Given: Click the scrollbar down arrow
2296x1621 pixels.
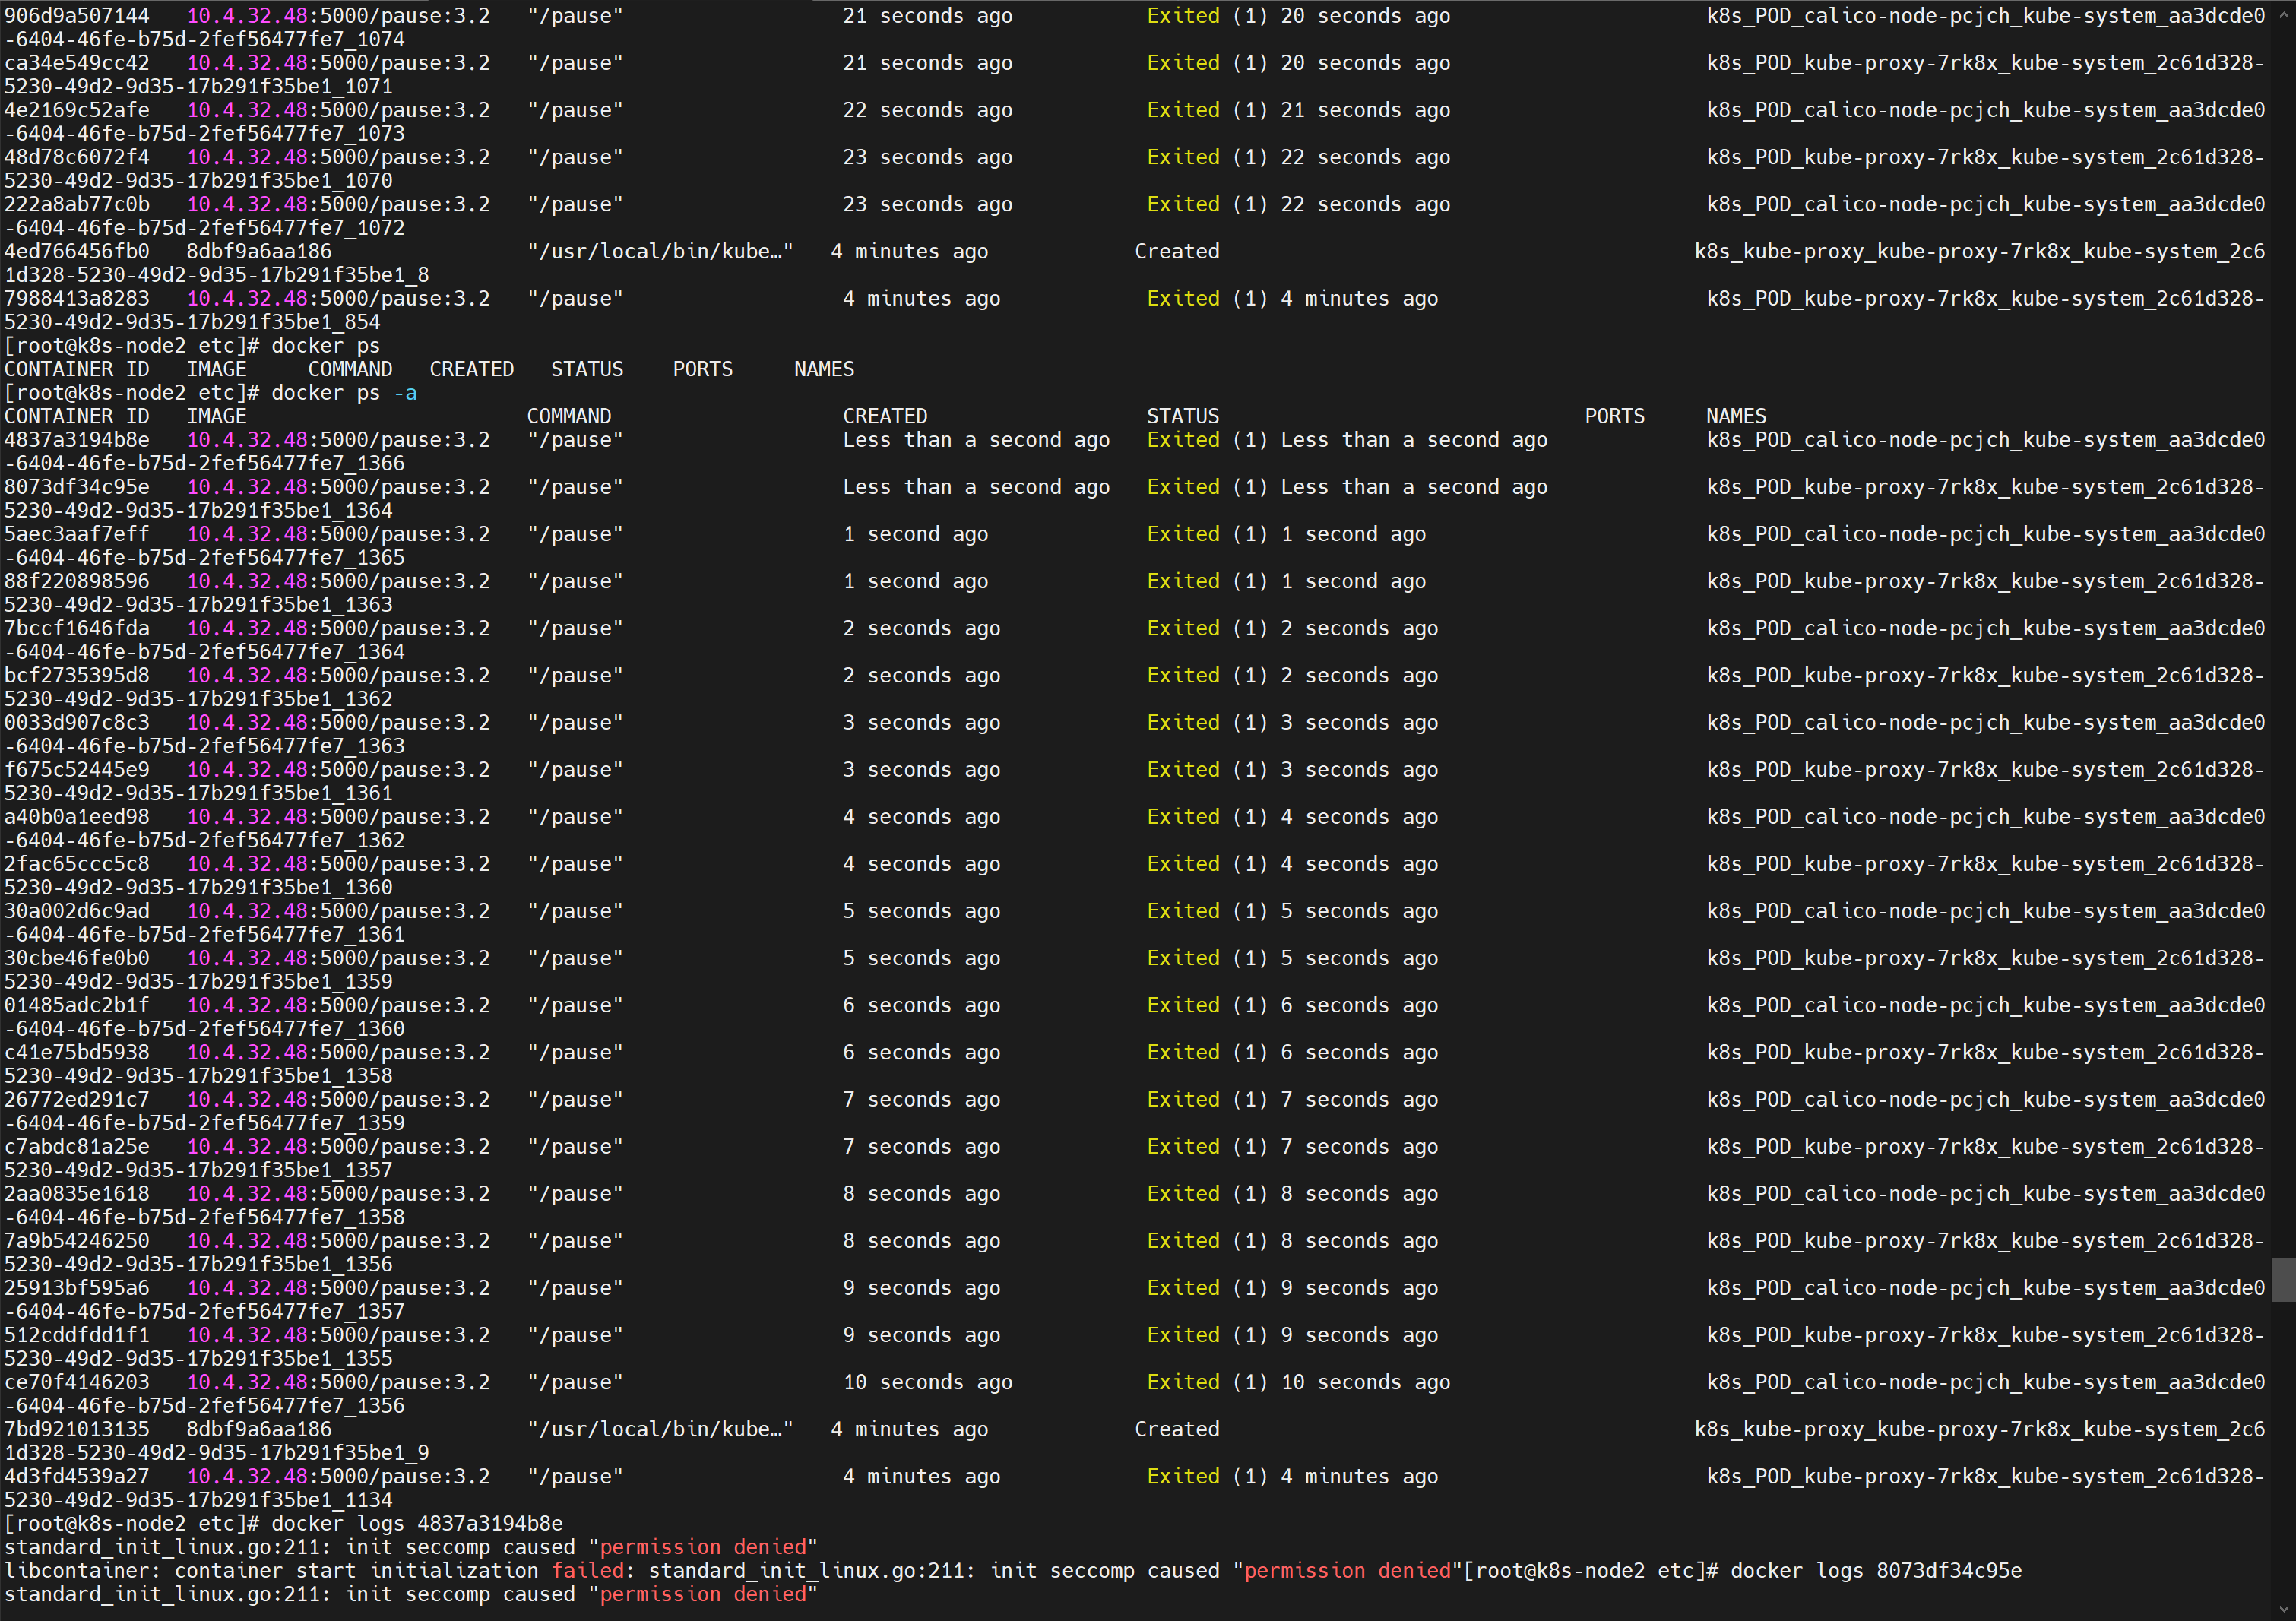Looking at the screenshot, I should pos(2283,1608).
